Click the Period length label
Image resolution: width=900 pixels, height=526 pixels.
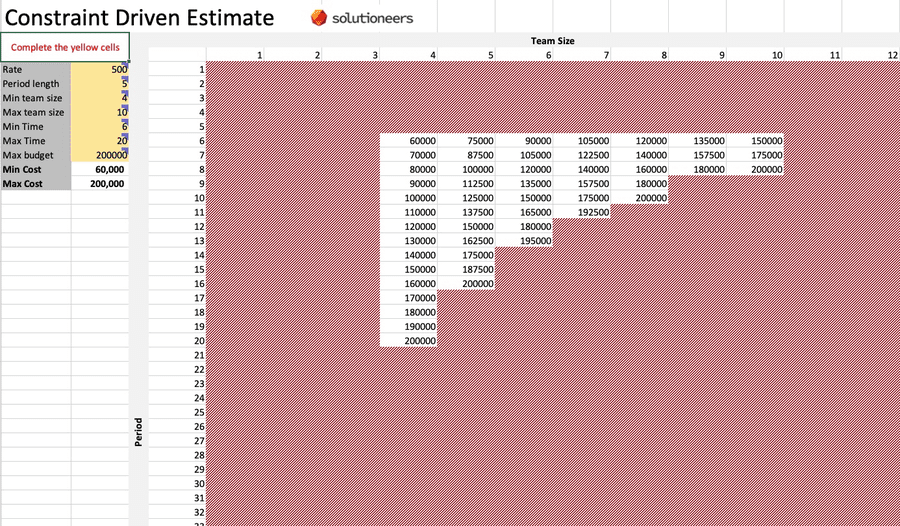(x=36, y=84)
